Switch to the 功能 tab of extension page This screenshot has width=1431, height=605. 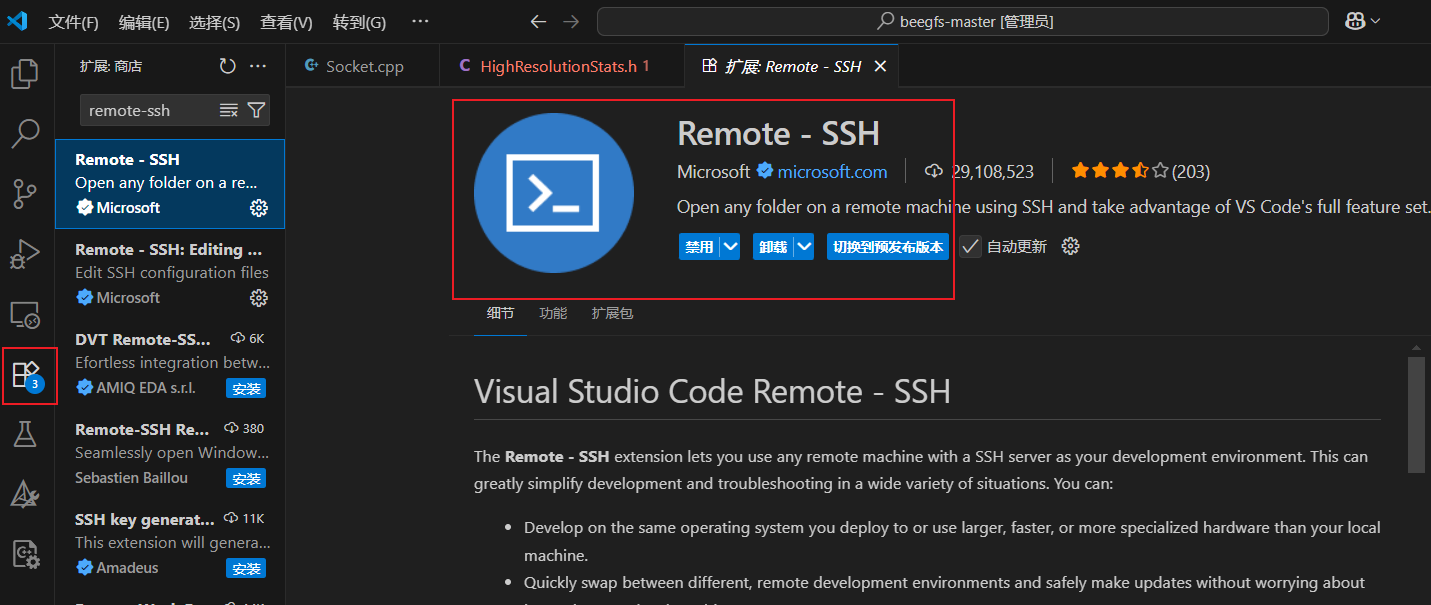pyautogui.click(x=553, y=313)
